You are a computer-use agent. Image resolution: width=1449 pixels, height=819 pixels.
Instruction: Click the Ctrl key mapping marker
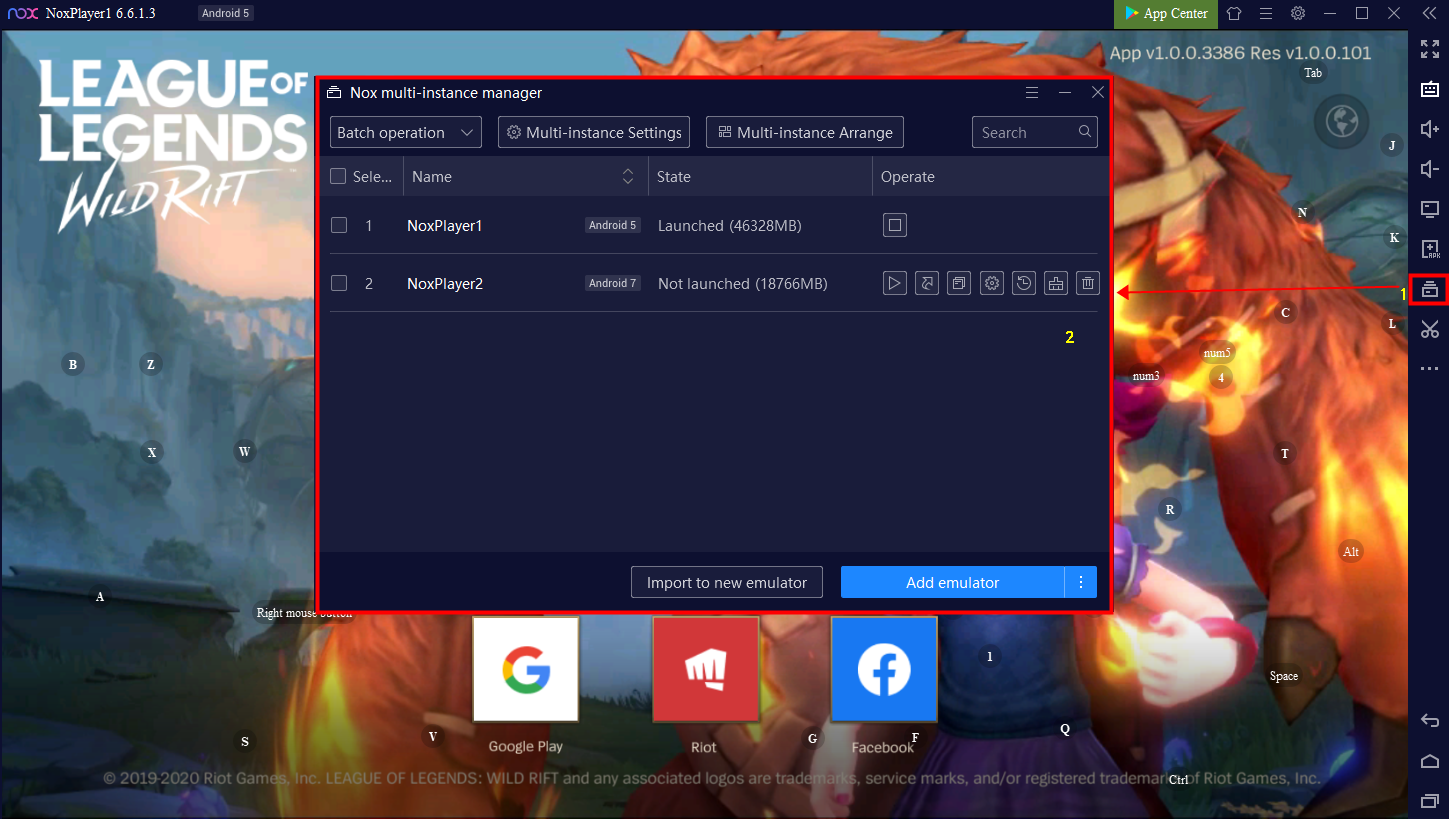1179,780
